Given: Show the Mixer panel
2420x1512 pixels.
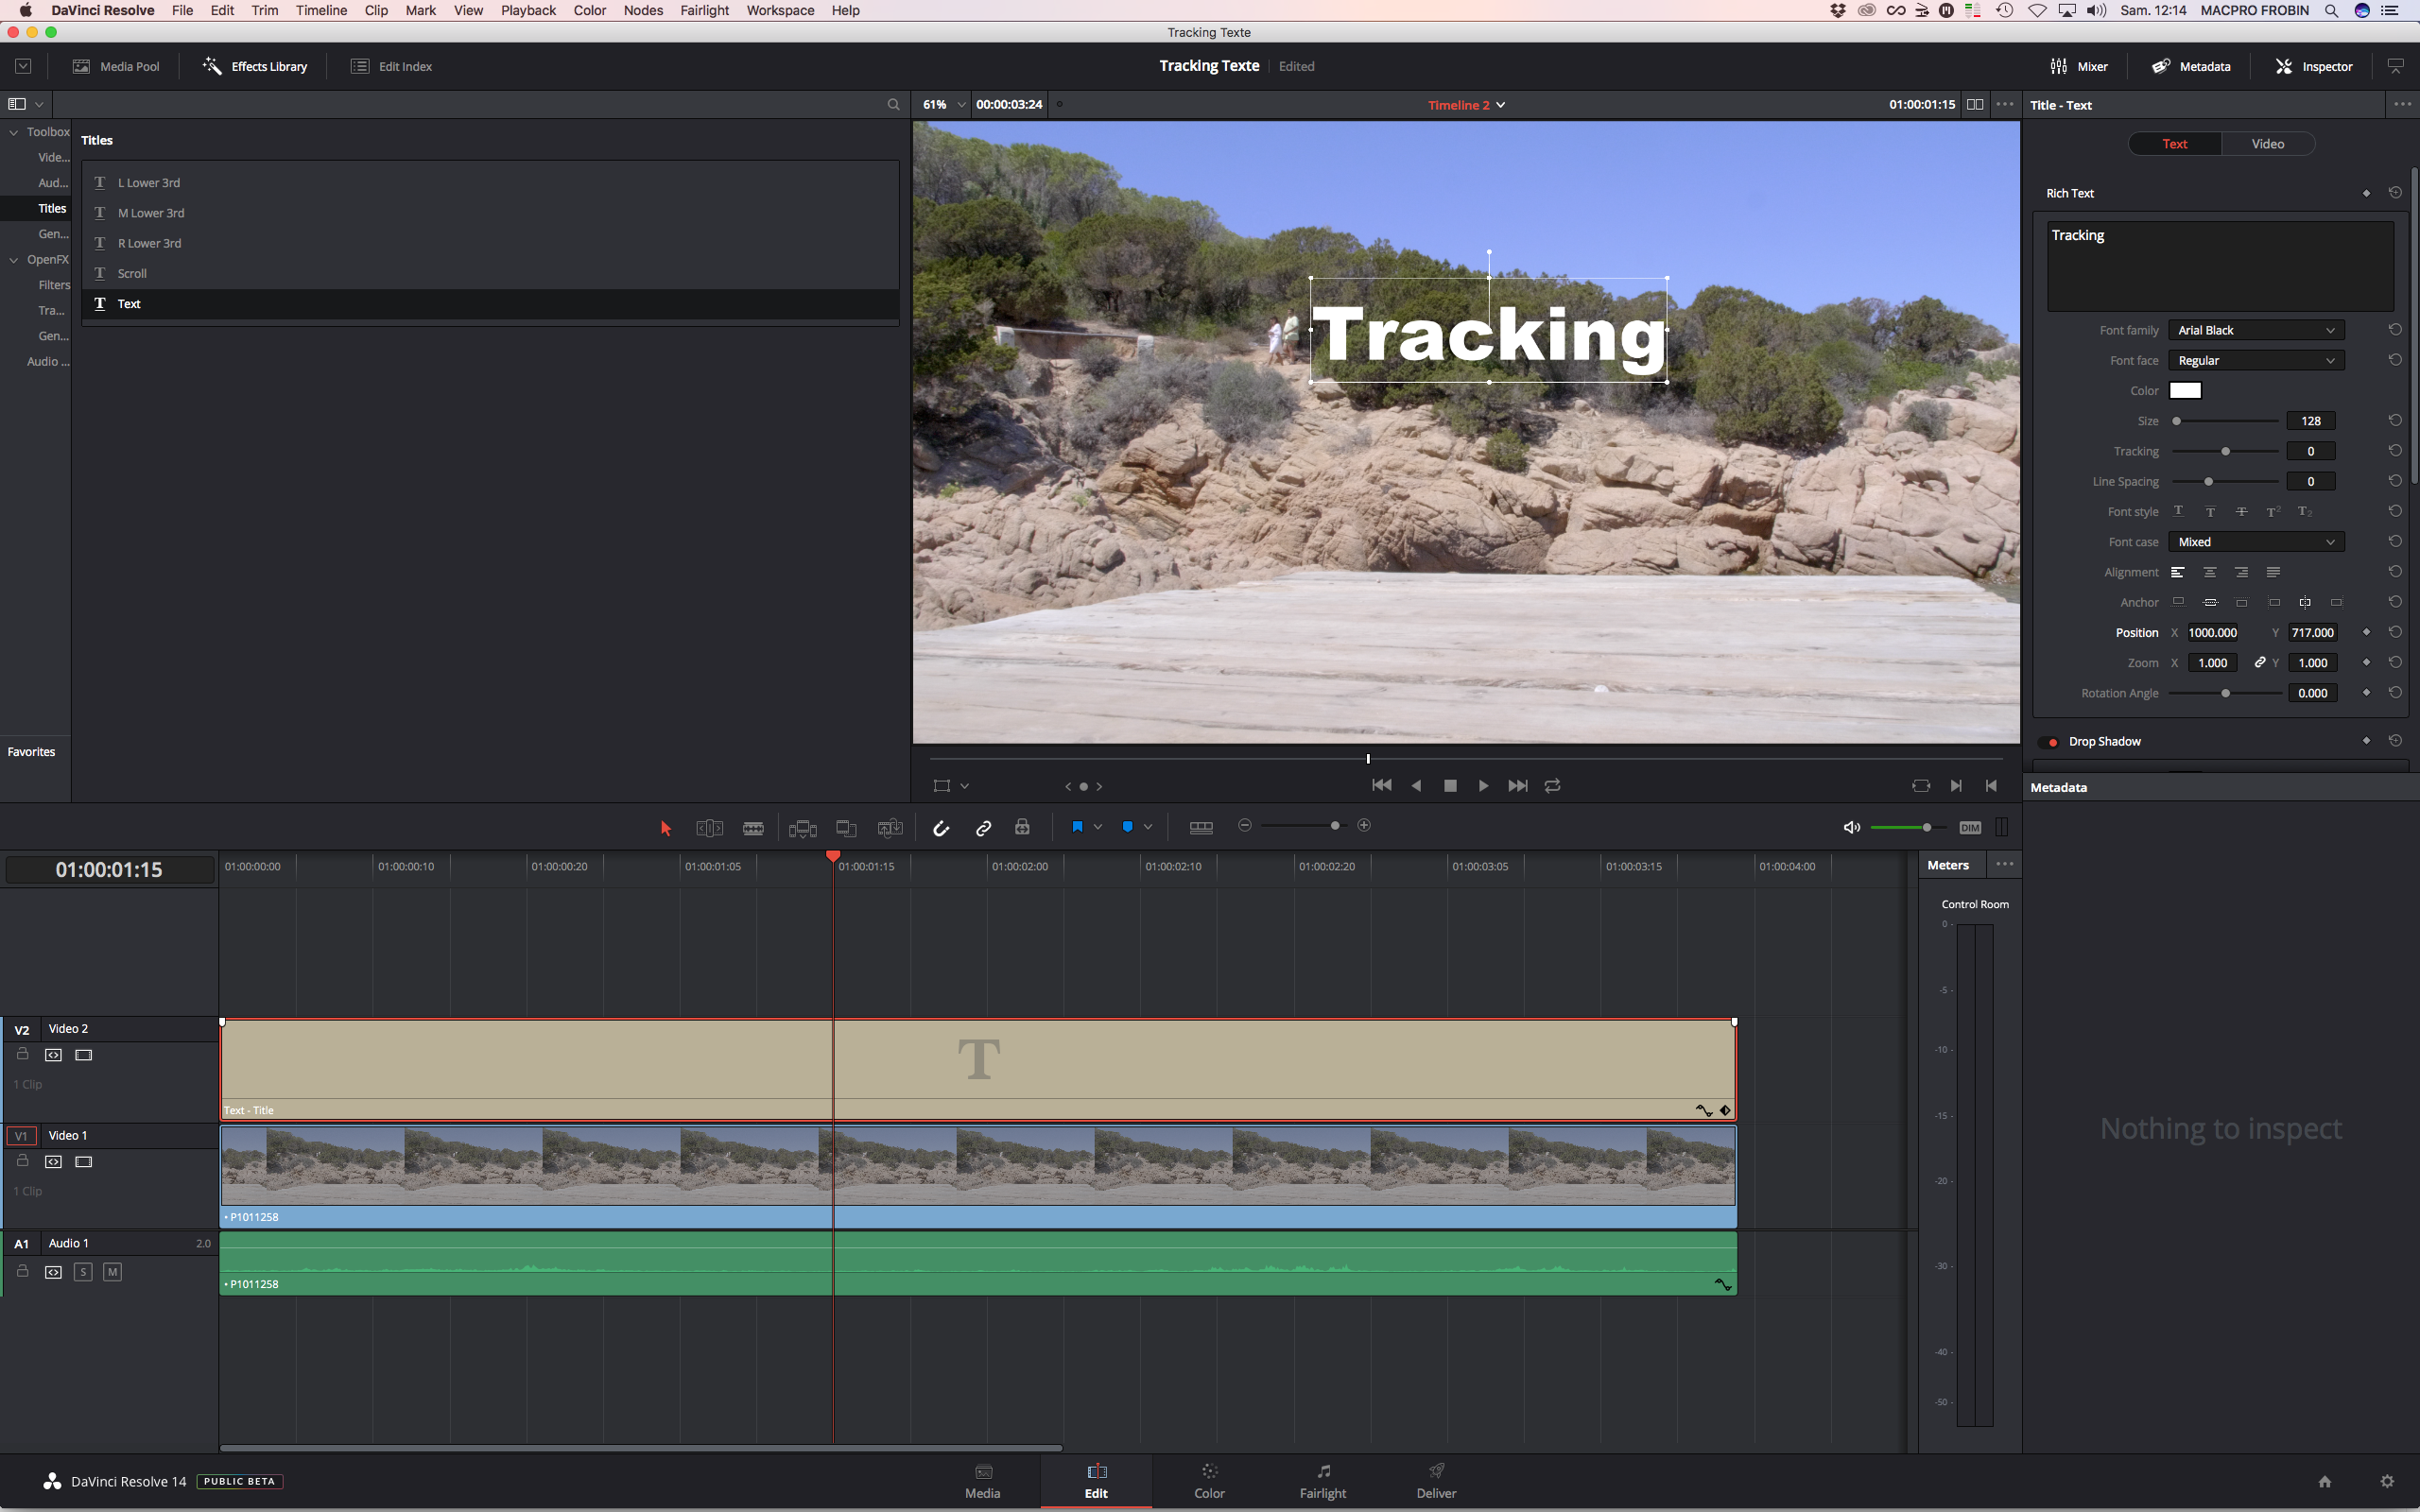Looking at the screenshot, I should coord(2080,66).
